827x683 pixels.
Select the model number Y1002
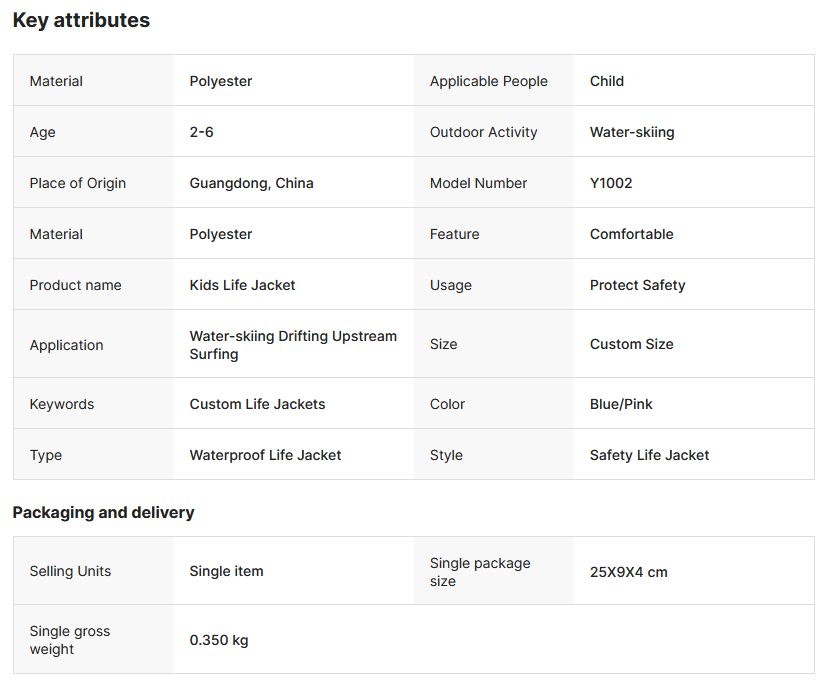click(x=611, y=183)
